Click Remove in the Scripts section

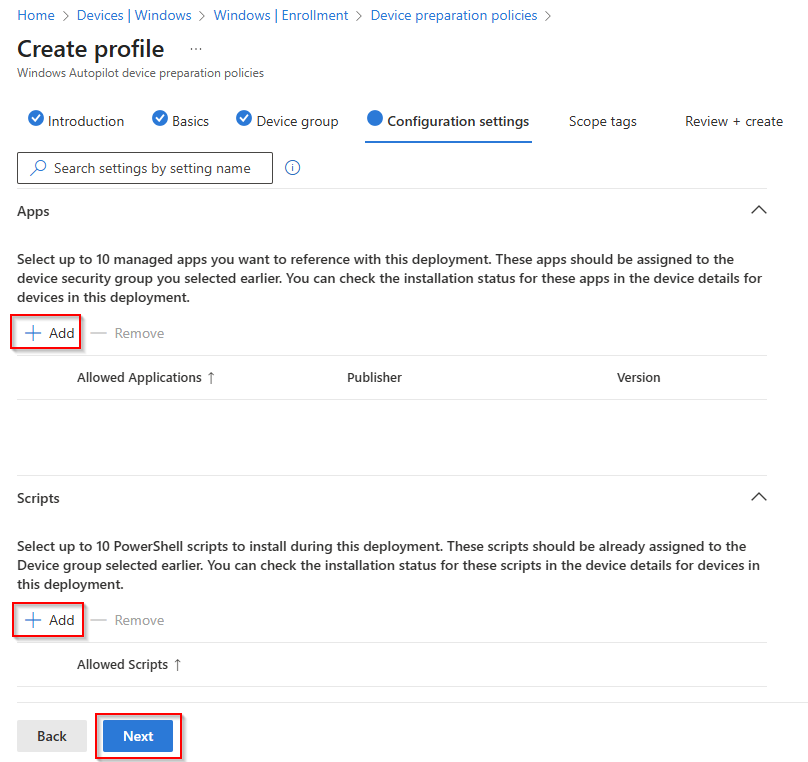(128, 620)
